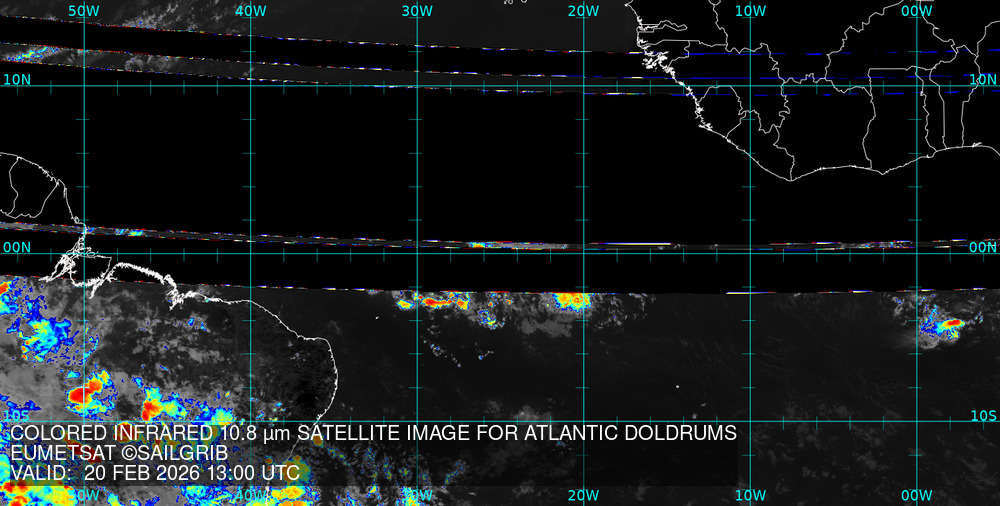Click the 00N equator label on right edge
Viewport: 1000px width, 506px height.
pos(984,247)
